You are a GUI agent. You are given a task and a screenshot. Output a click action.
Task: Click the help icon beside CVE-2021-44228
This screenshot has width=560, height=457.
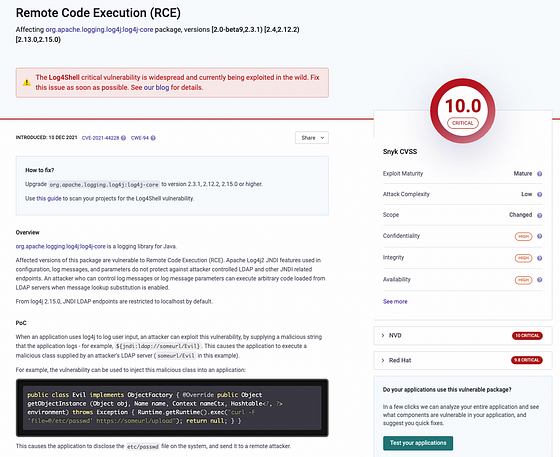pos(123,138)
